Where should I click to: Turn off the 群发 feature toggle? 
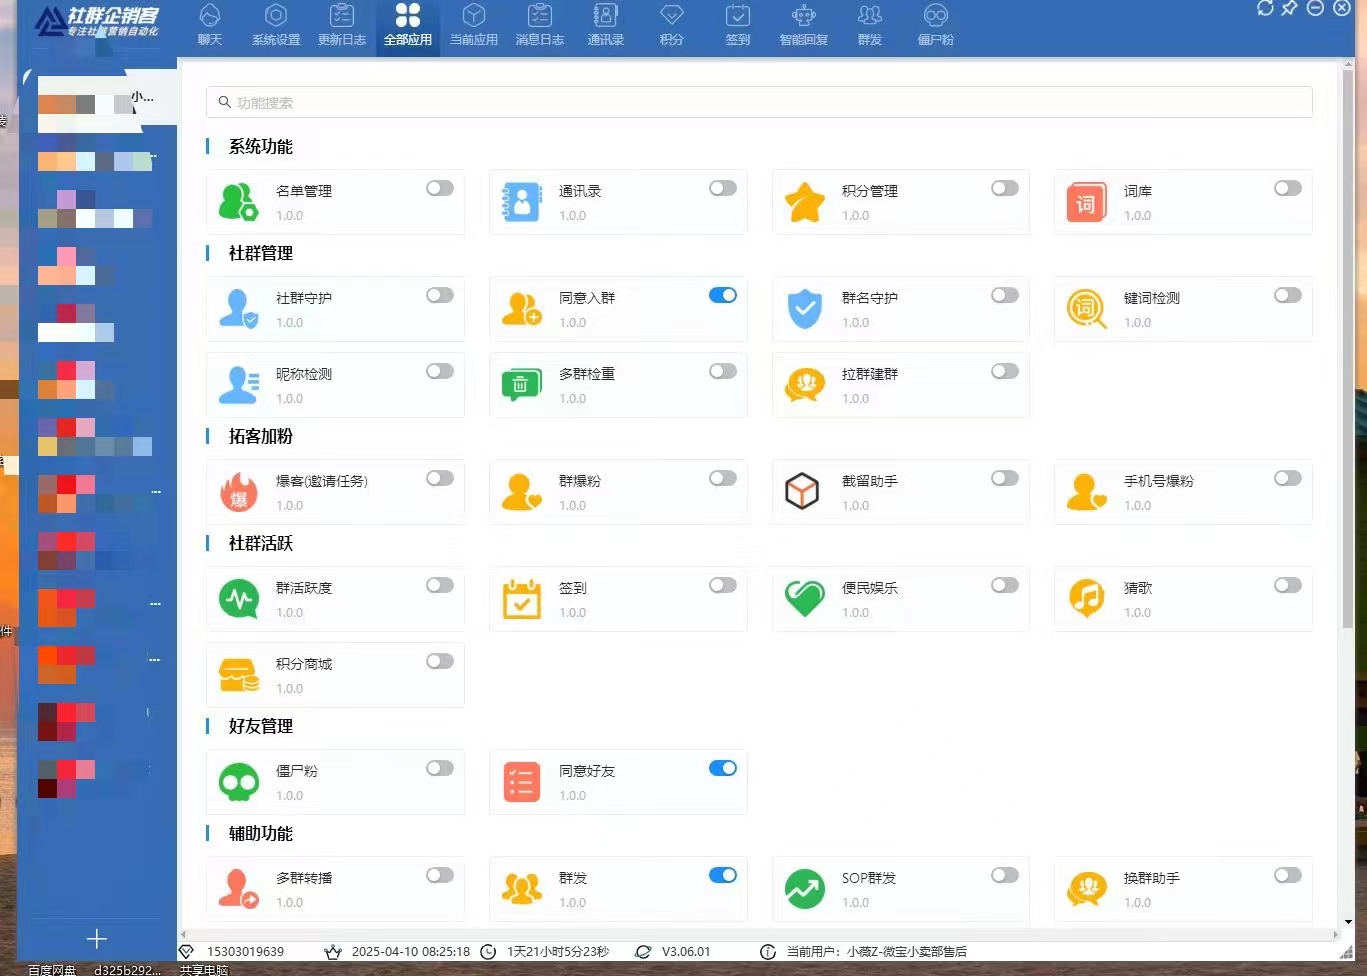pos(723,875)
